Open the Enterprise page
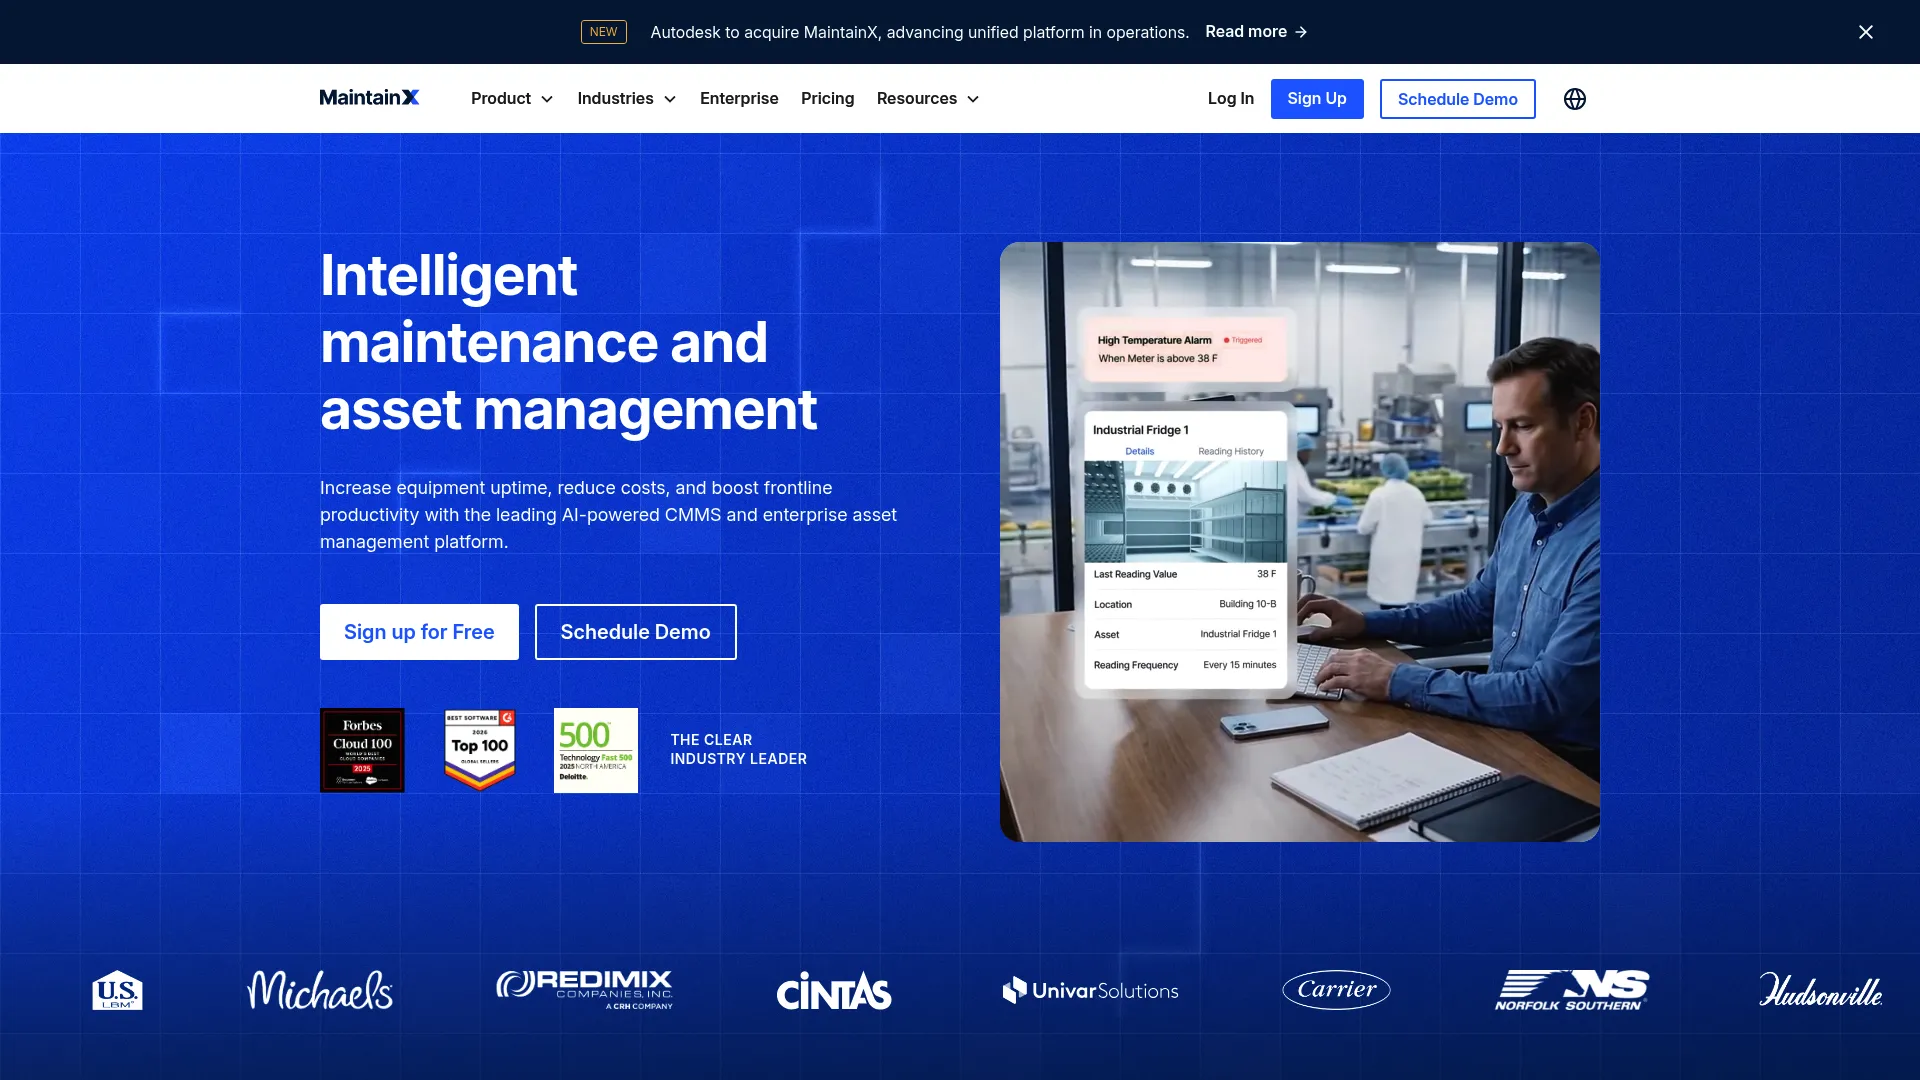 click(x=739, y=98)
